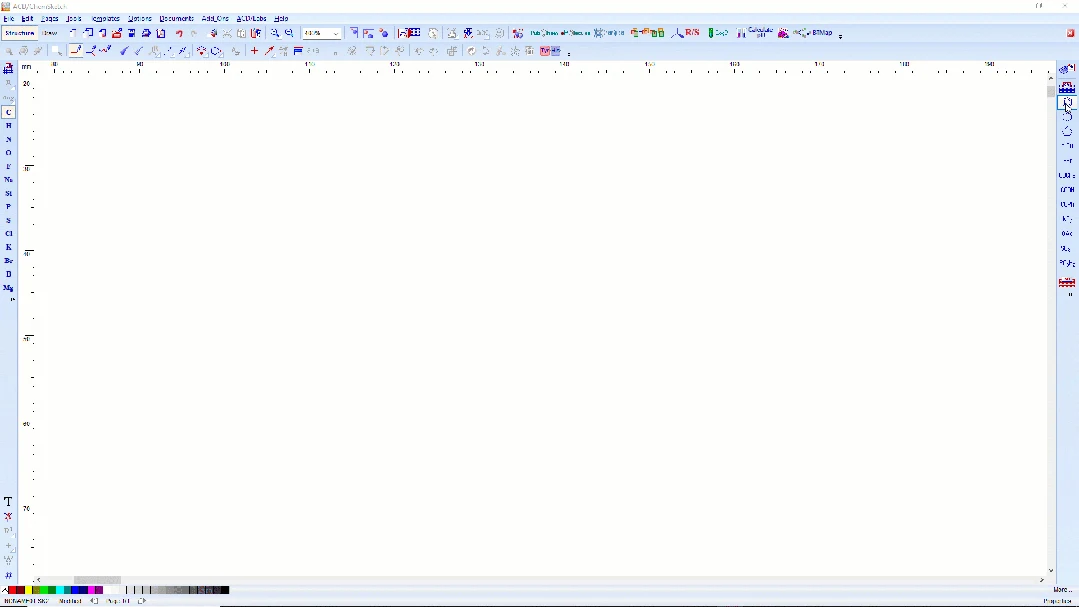Image resolution: width=1079 pixels, height=607 pixels.
Task: Choose the Oxygen atom in left toolbar
Action: pyautogui.click(x=8, y=153)
